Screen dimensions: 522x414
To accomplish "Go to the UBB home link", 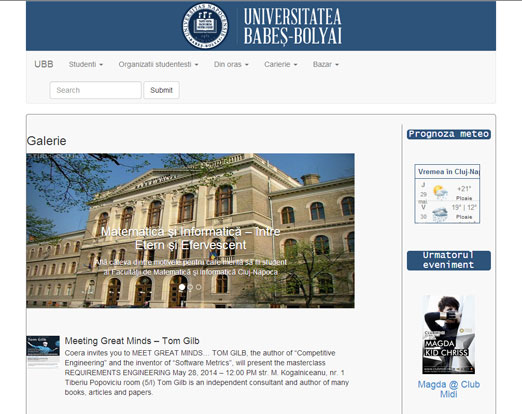I will pos(44,64).
